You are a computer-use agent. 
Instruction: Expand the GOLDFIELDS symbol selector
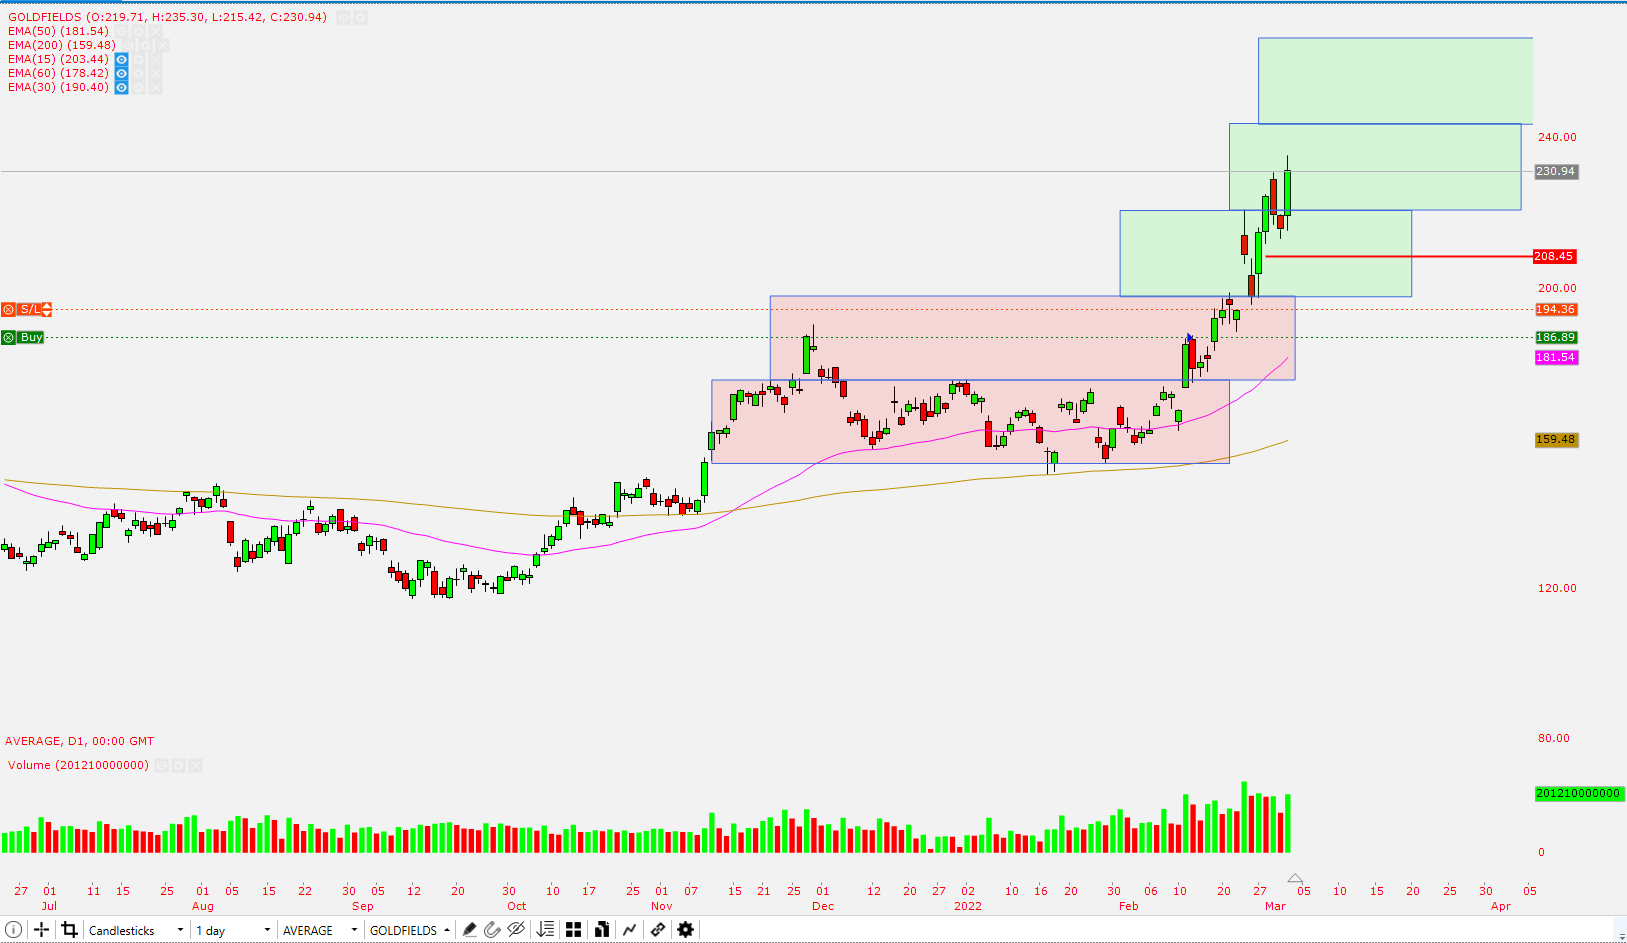[409, 930]
